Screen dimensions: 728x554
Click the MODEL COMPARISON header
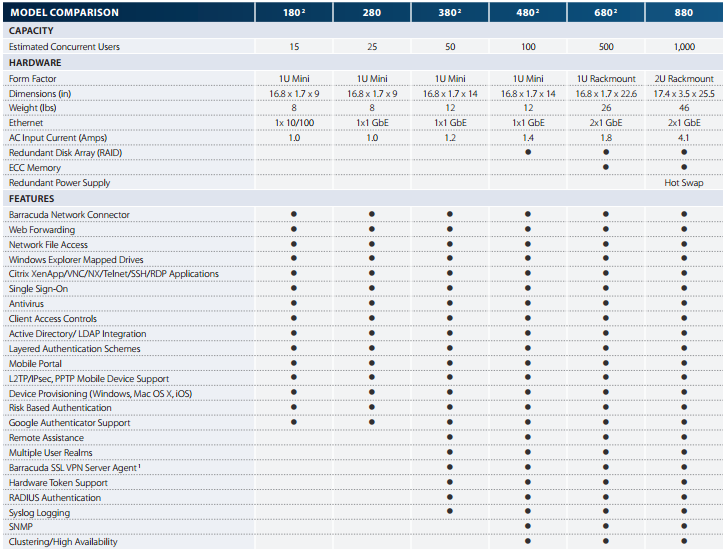click(65, 13)
